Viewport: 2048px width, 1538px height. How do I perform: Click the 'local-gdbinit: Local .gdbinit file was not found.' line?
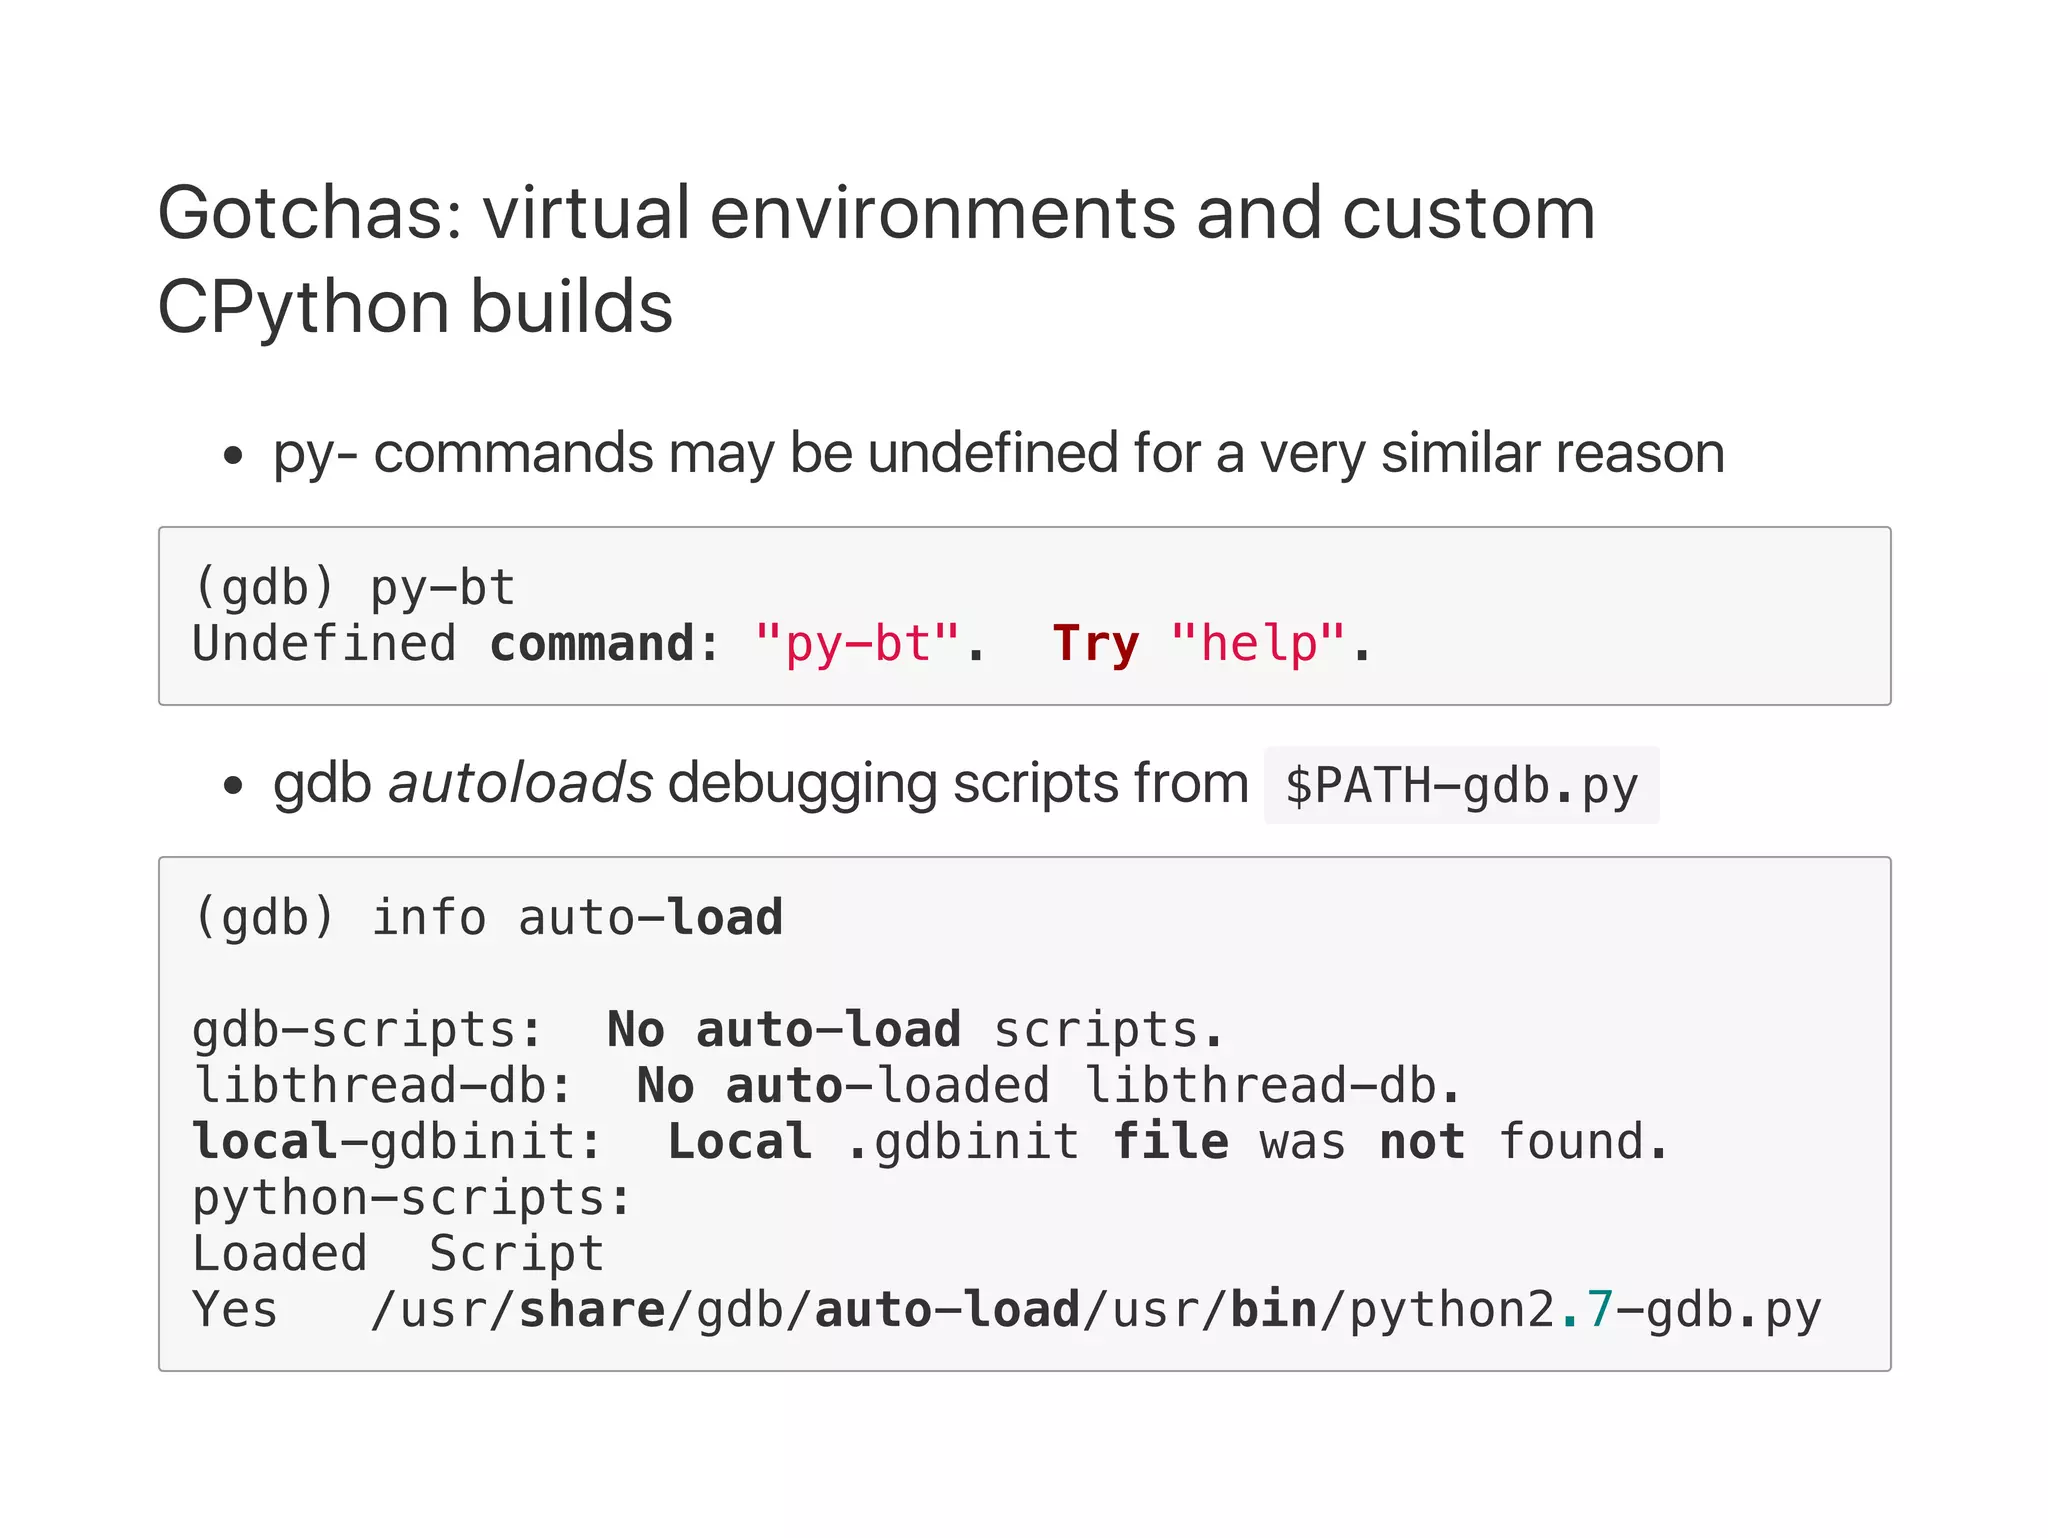[931, 1142]
